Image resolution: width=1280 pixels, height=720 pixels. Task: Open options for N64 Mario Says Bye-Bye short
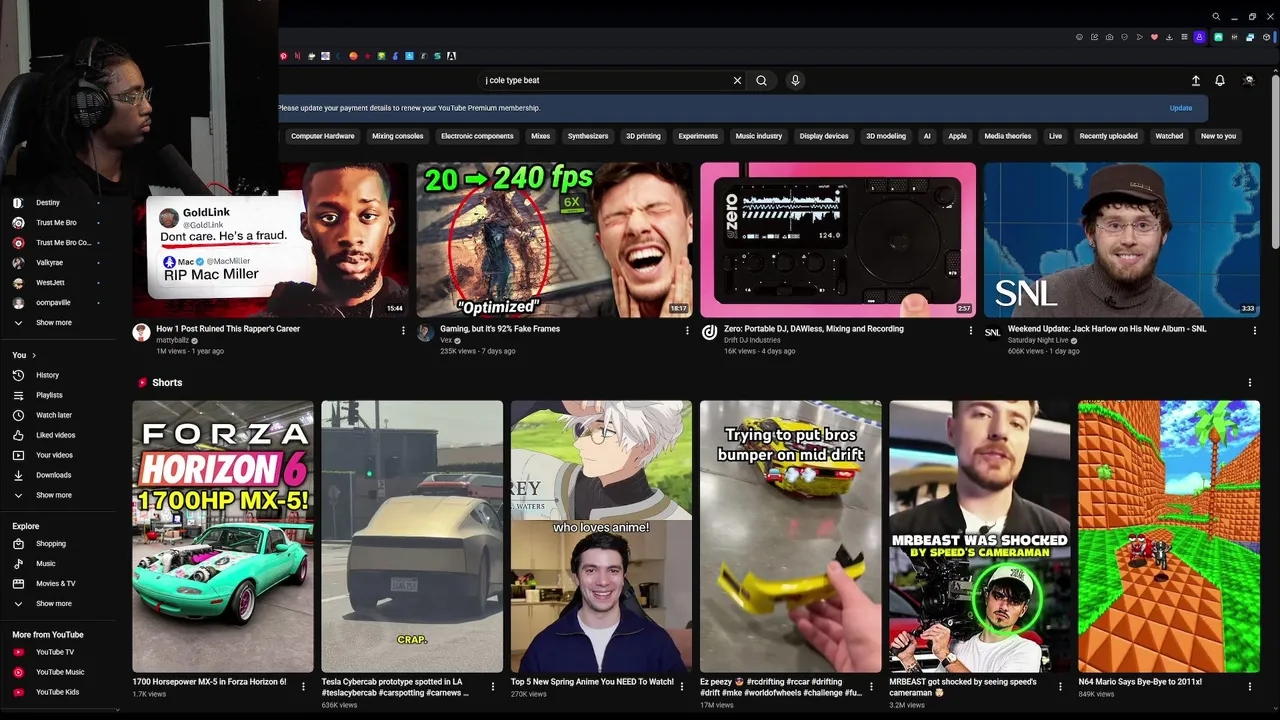[x=1249, y=687]
